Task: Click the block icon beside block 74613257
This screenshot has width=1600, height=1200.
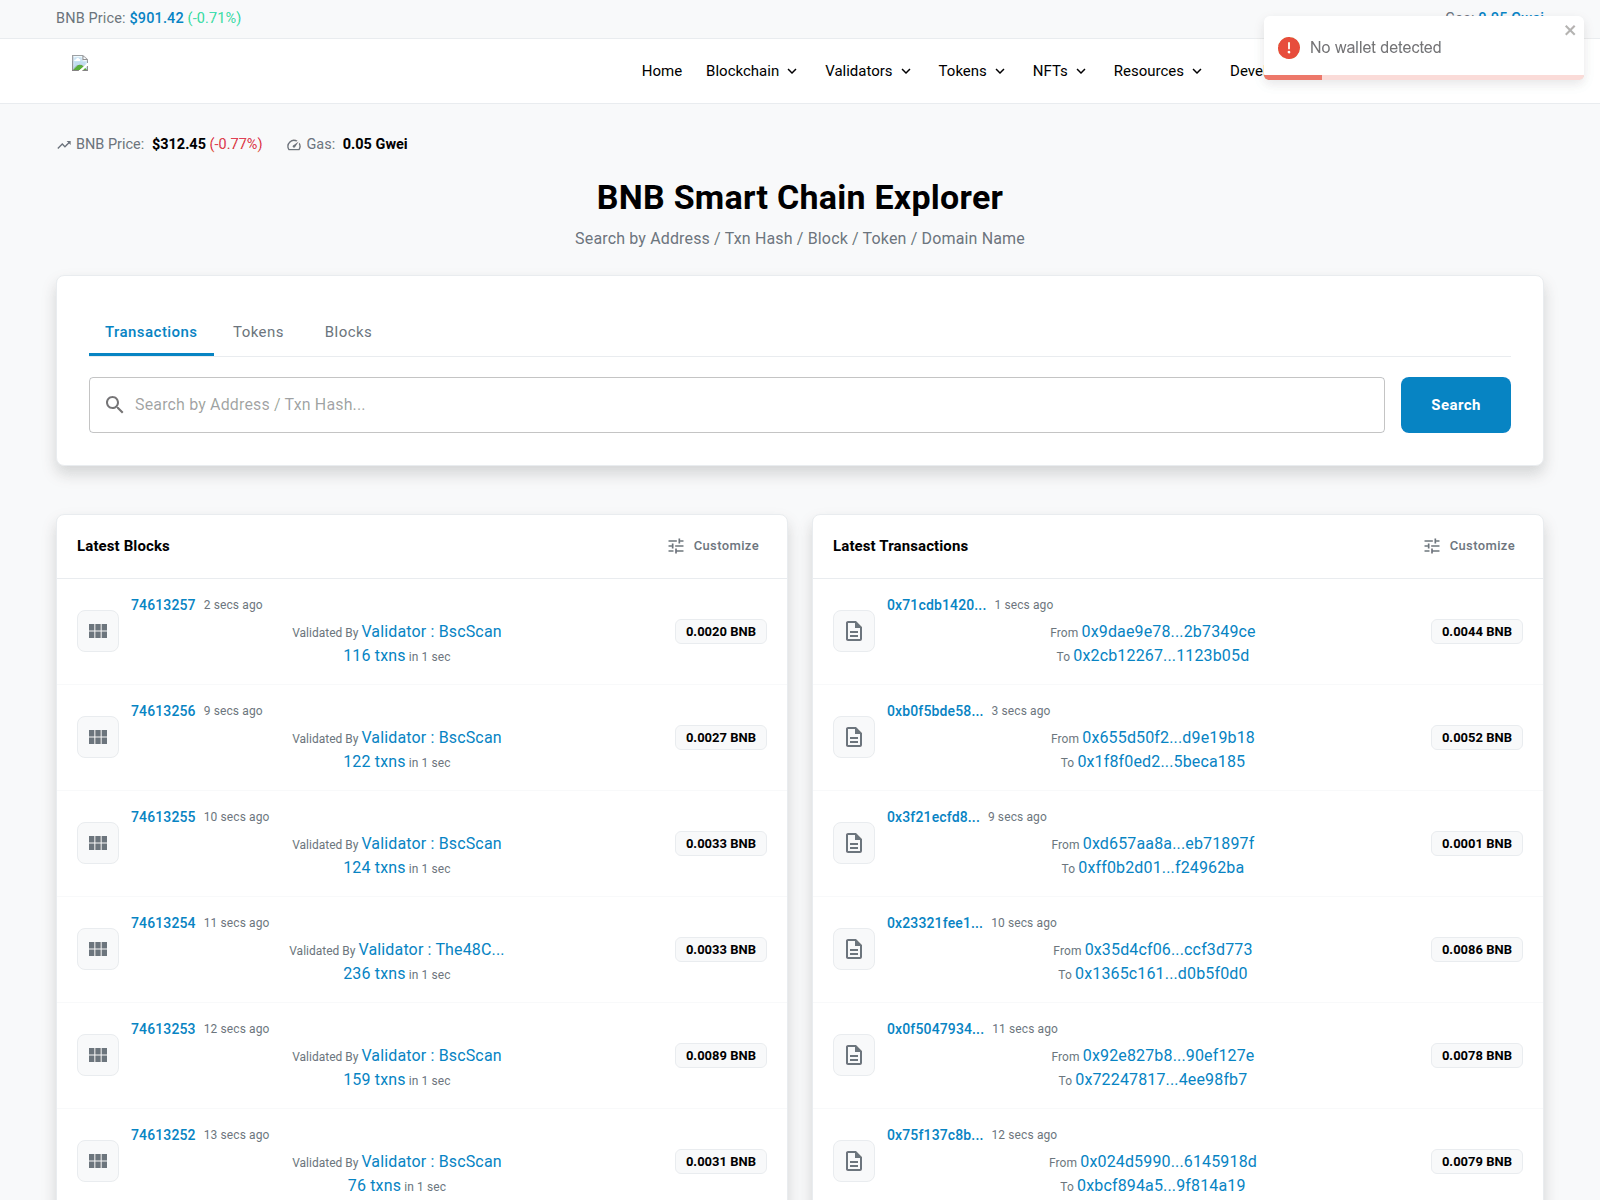Action: tap(98, 631)
